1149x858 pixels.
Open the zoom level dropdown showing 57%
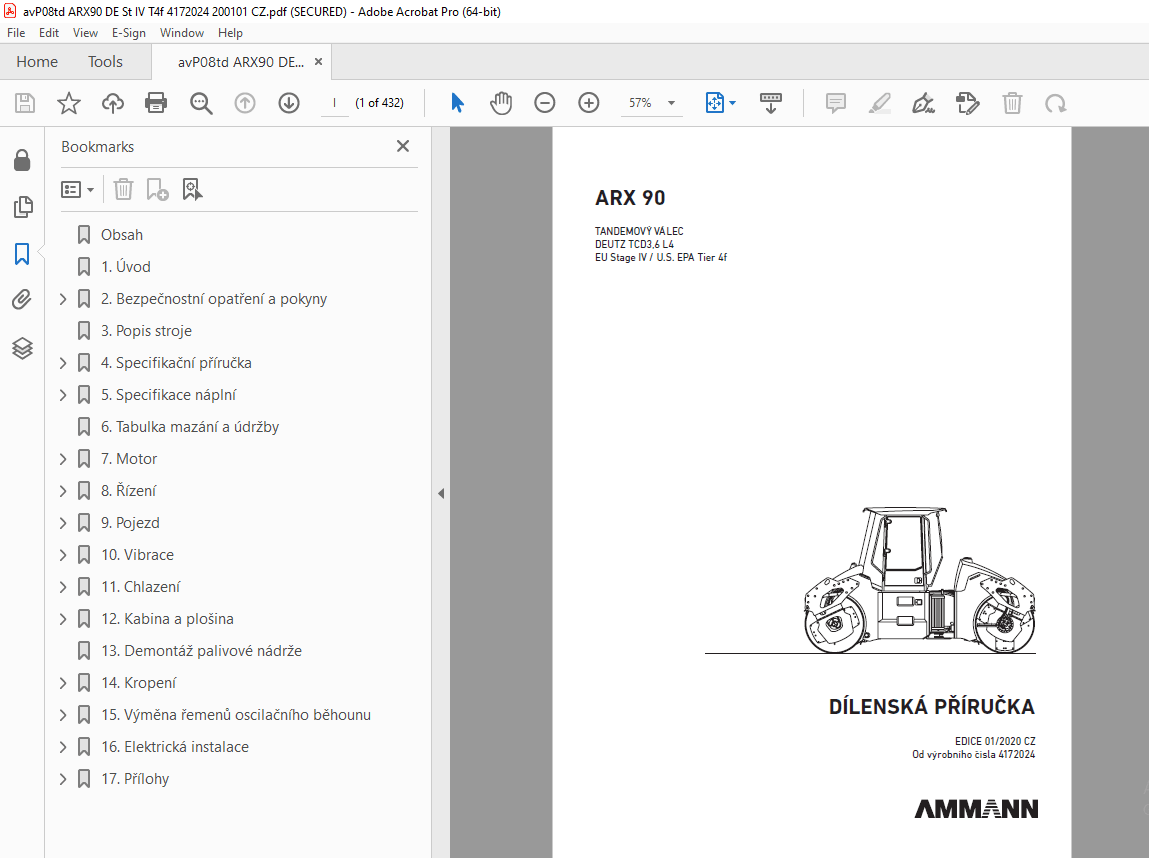click(x=670, y=102)
